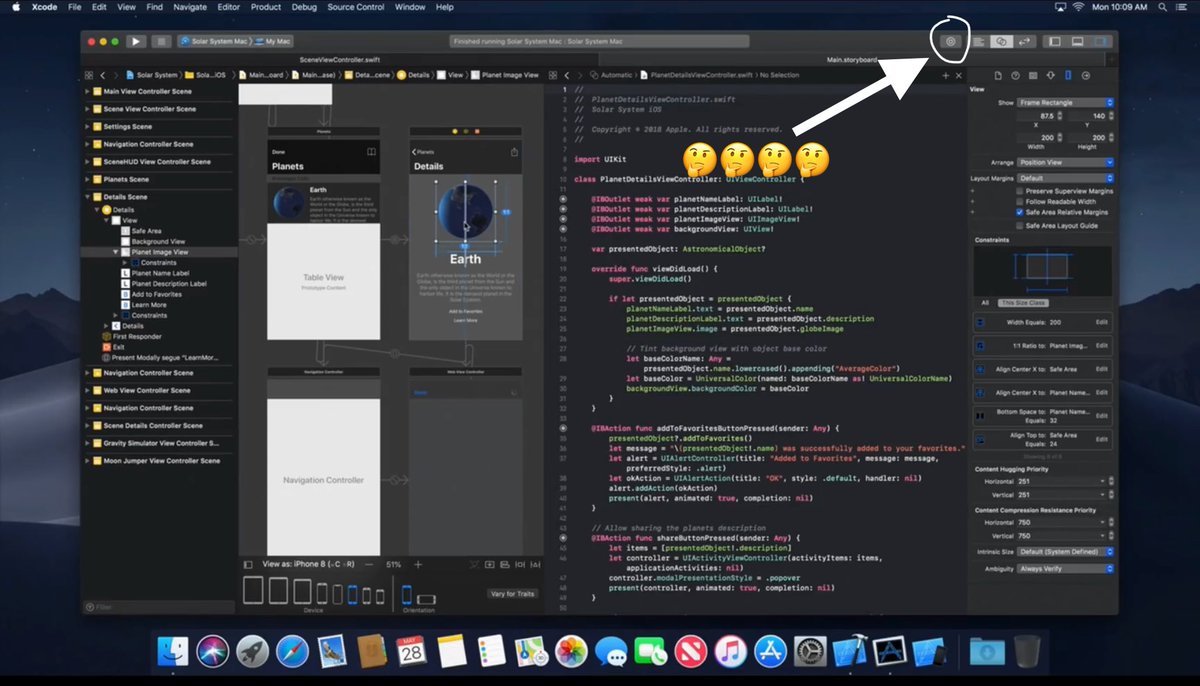Open Finder from the Dock
The image size is (1200, 686).
(174, 651)
